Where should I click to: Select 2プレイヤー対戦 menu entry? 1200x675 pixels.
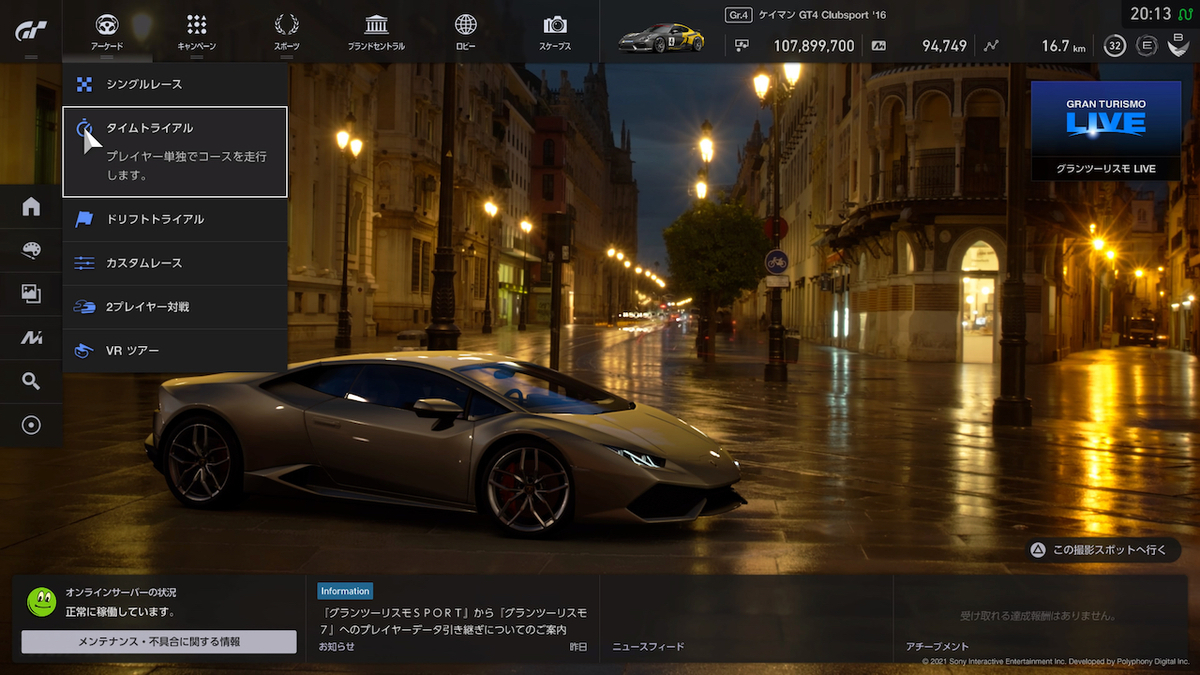coord(175,307)
